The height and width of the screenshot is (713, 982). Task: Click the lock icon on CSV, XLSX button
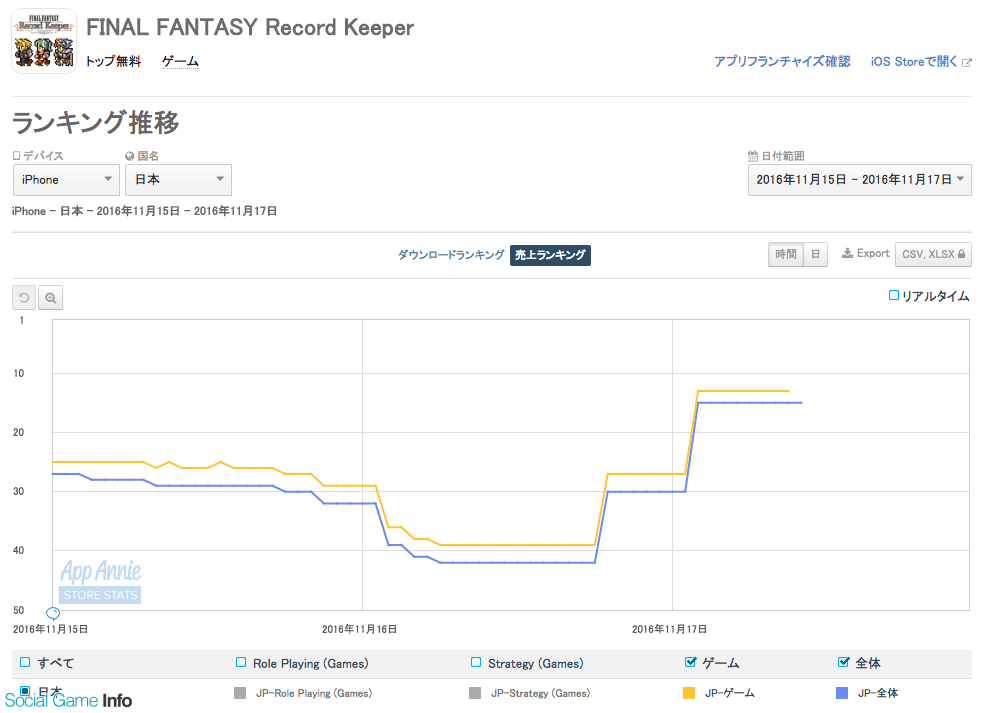tap(961, 254)
